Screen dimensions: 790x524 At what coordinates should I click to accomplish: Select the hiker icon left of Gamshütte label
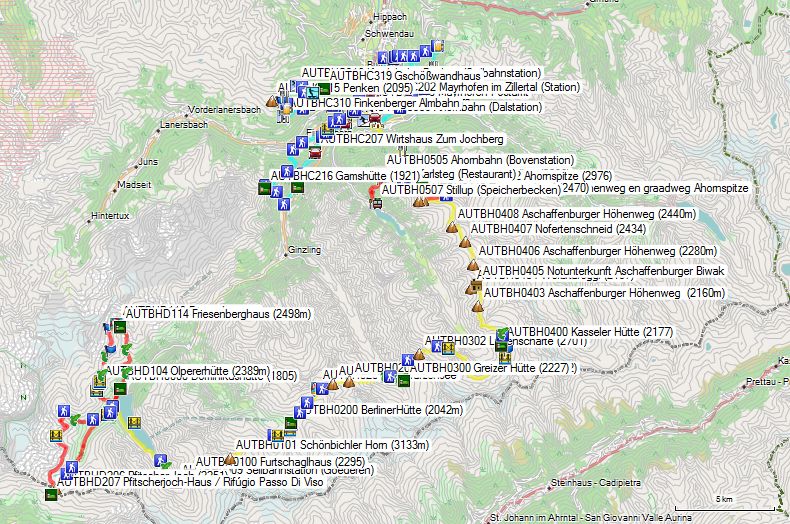click(286, 172)
